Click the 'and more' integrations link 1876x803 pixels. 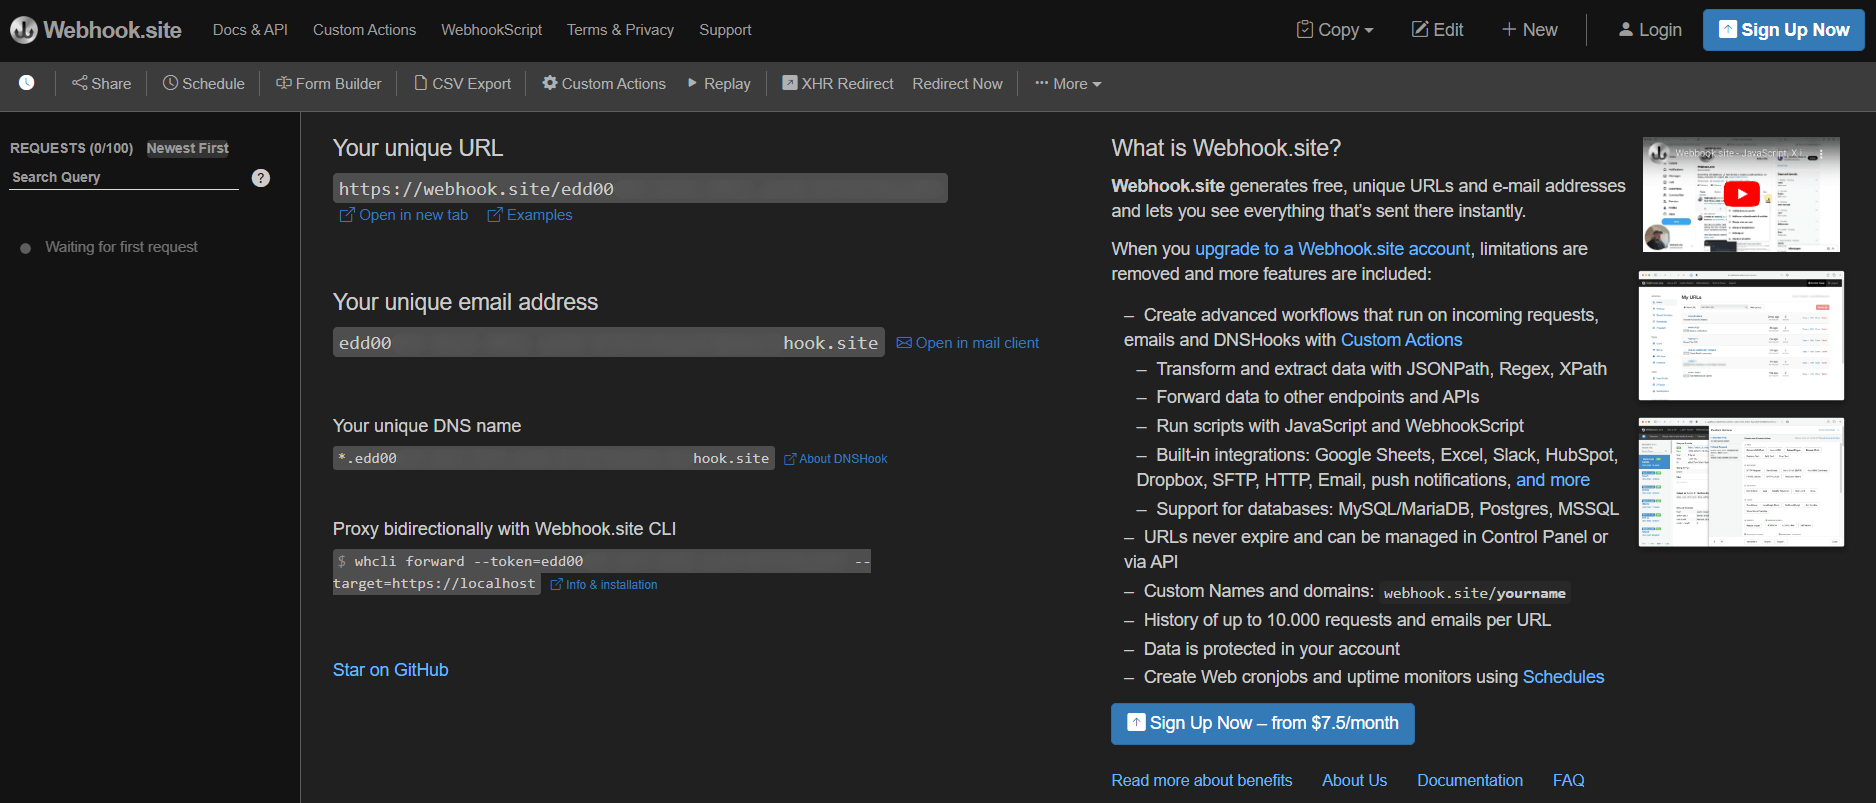pyautogui.click(x=1553, y=480)
